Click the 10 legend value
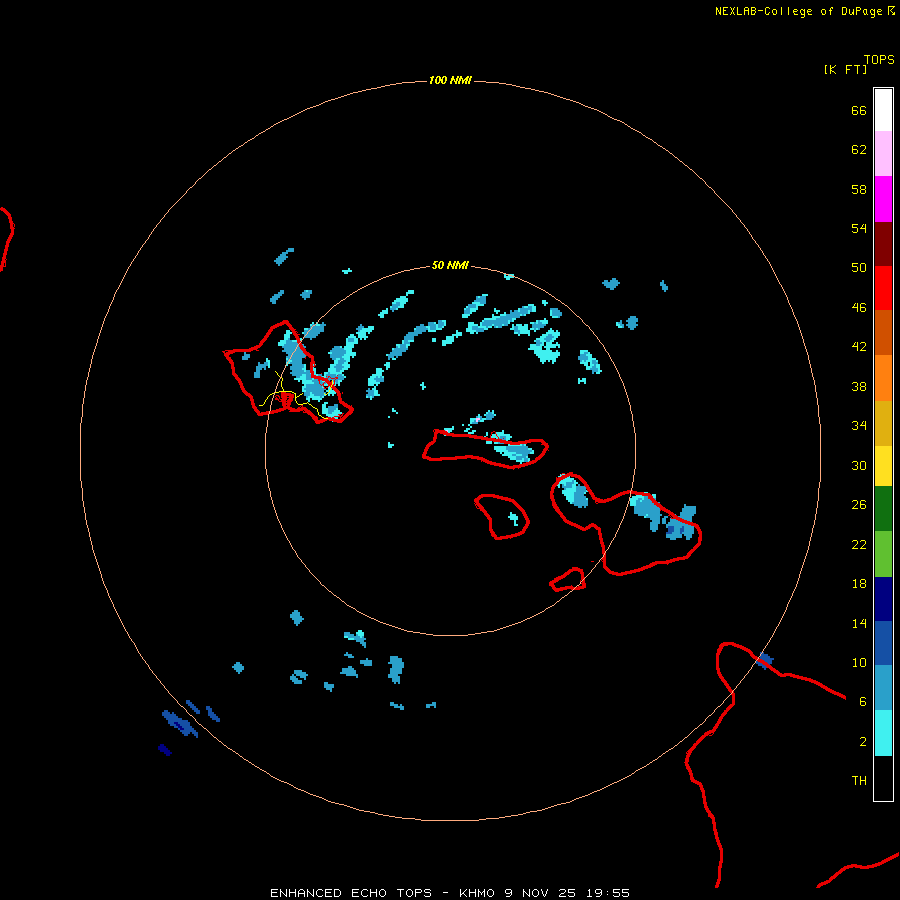 (x=859, y=663)
